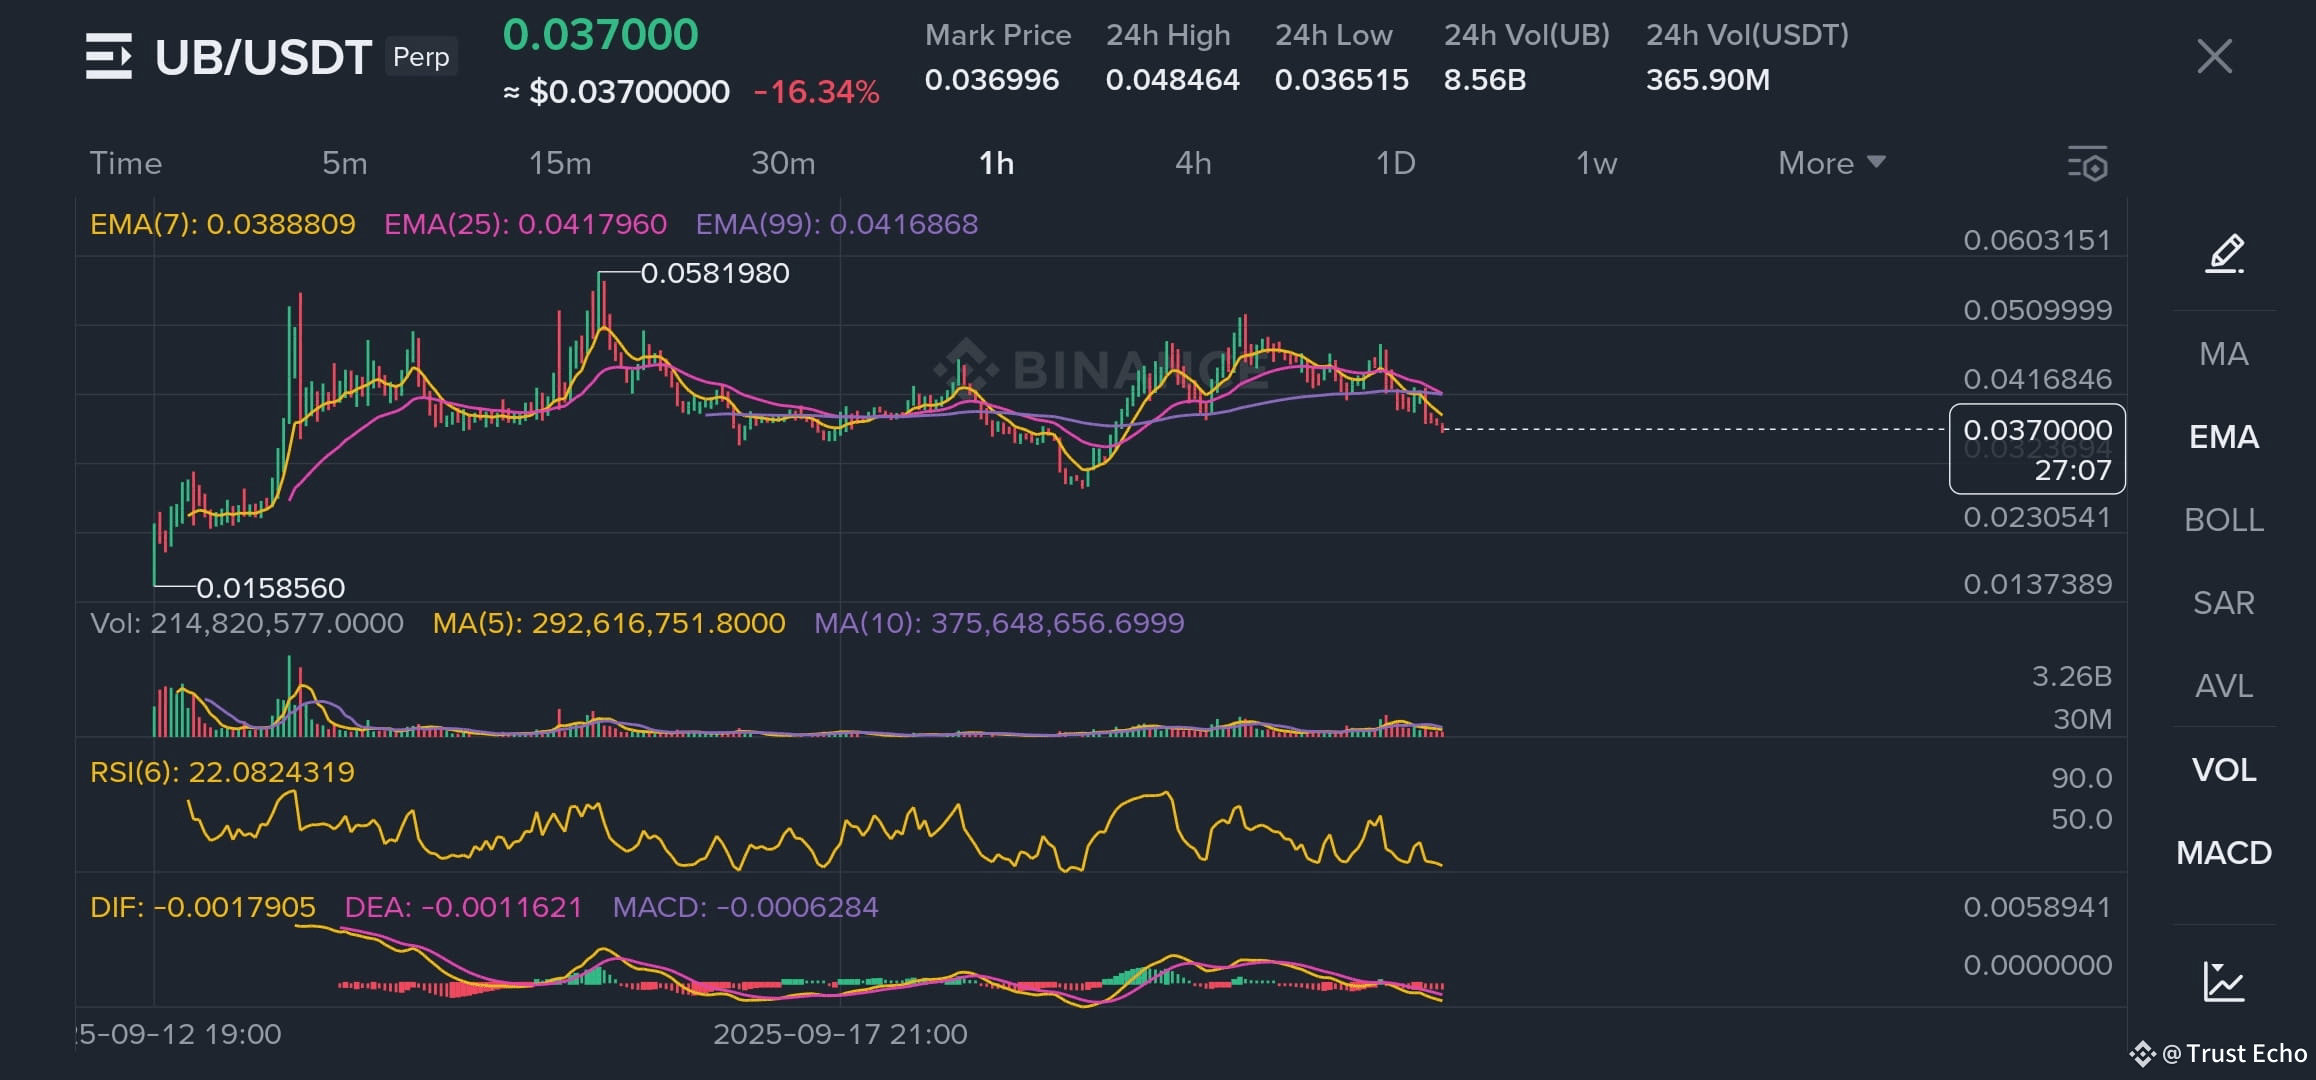Click the 0.0230541 price axis label

[x=2037, y=518]
